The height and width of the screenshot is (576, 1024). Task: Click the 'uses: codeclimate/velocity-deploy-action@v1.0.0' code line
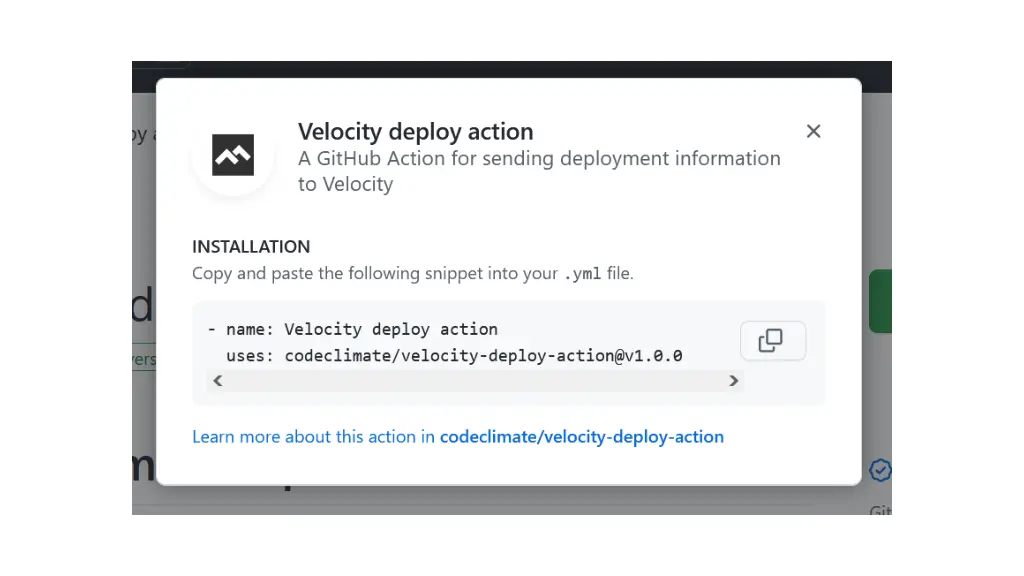coord(454,356)
